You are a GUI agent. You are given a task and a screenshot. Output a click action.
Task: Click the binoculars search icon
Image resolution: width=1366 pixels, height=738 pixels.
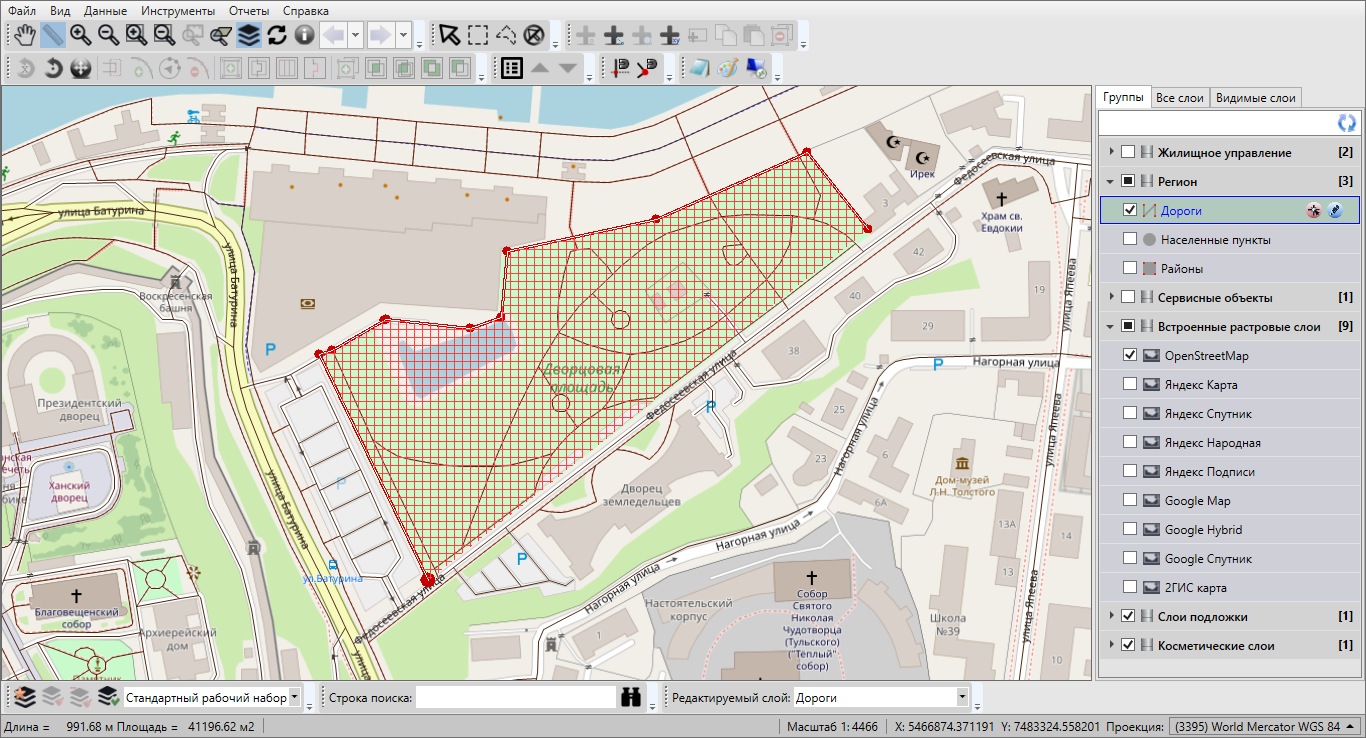631,697
